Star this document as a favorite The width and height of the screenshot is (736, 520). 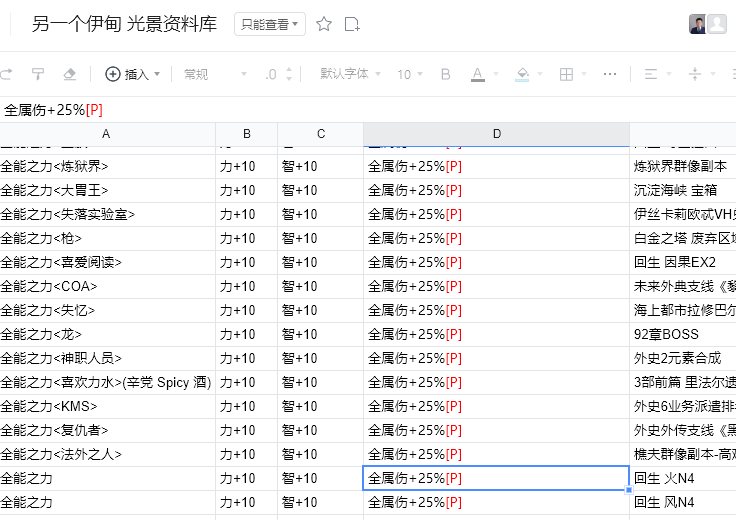pyautogui.click(x=324, y=24)
